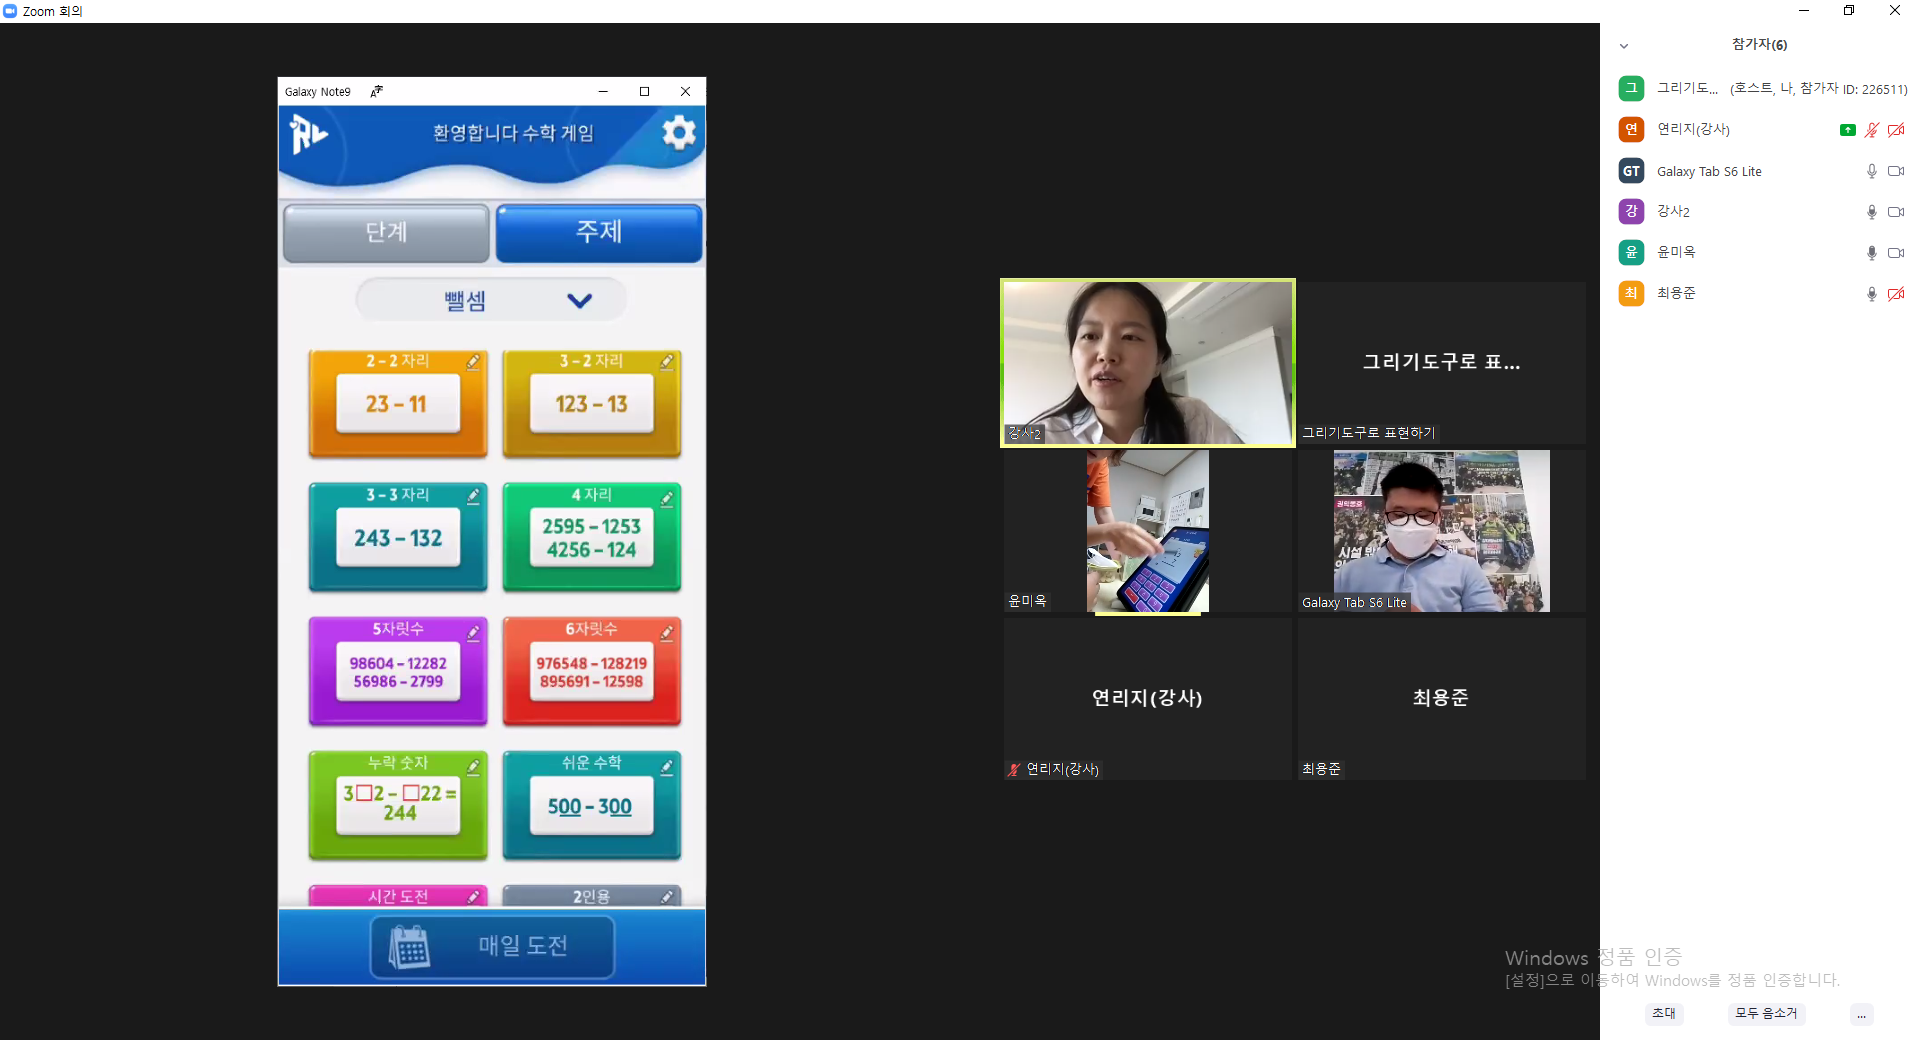The height and width of the screenshot is (1040, 1920).
Task: Click the 최 avatar of 최용준
Action: pyautogui.click(x=1631, y=293)
